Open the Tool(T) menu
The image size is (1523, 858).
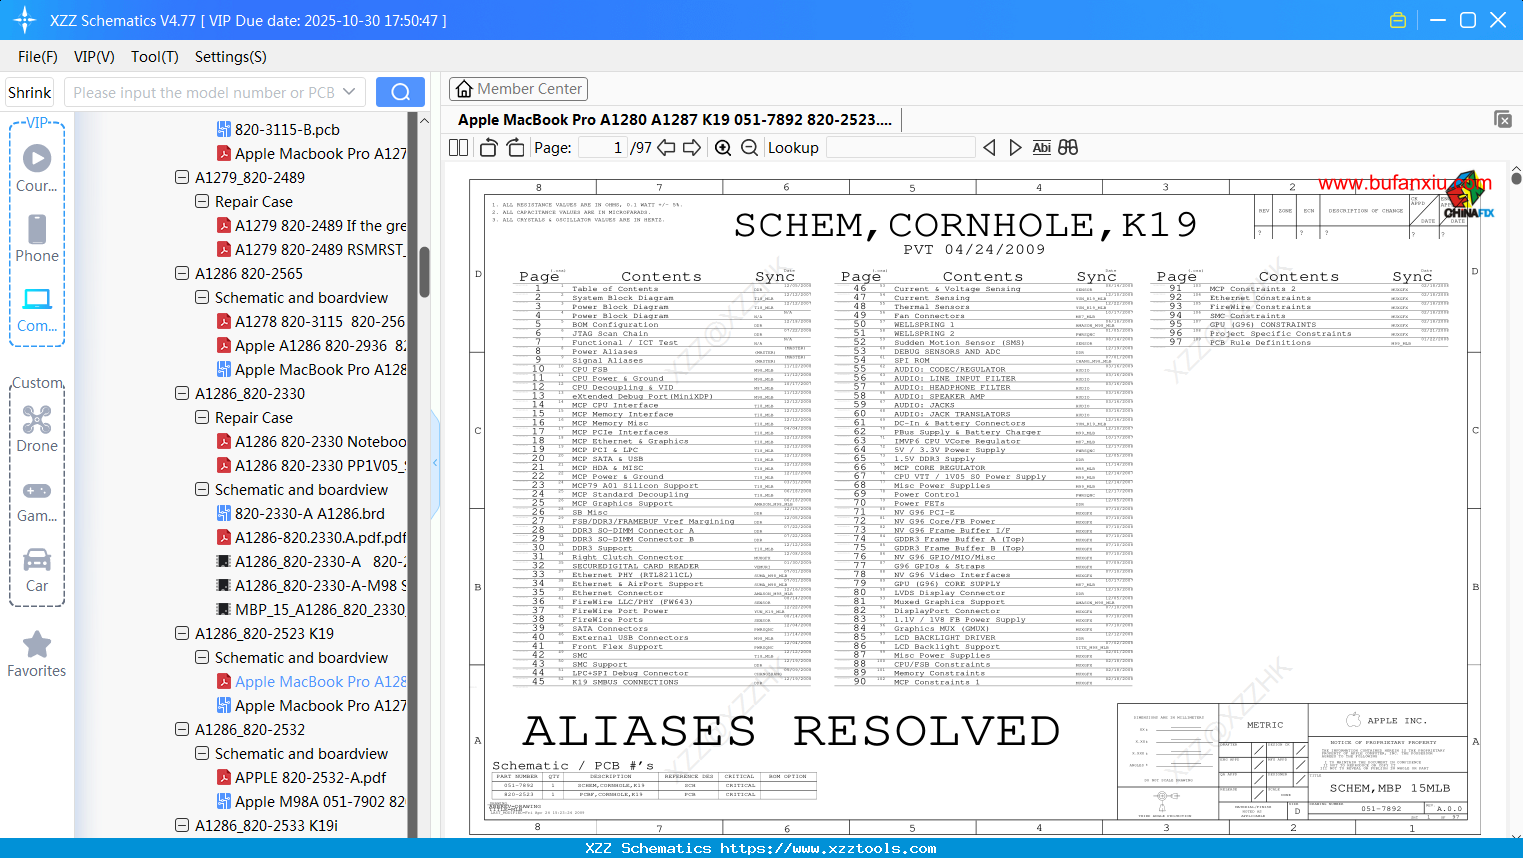tap(155, 57)
